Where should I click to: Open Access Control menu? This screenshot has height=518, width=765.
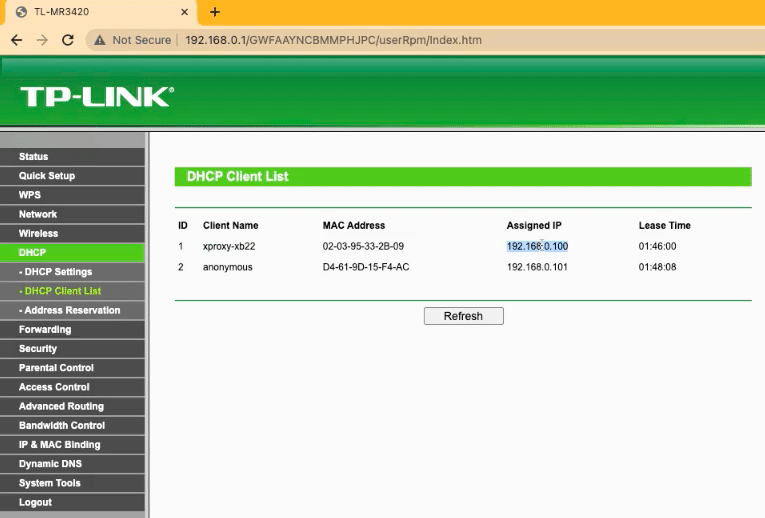(x=72, y=387)
